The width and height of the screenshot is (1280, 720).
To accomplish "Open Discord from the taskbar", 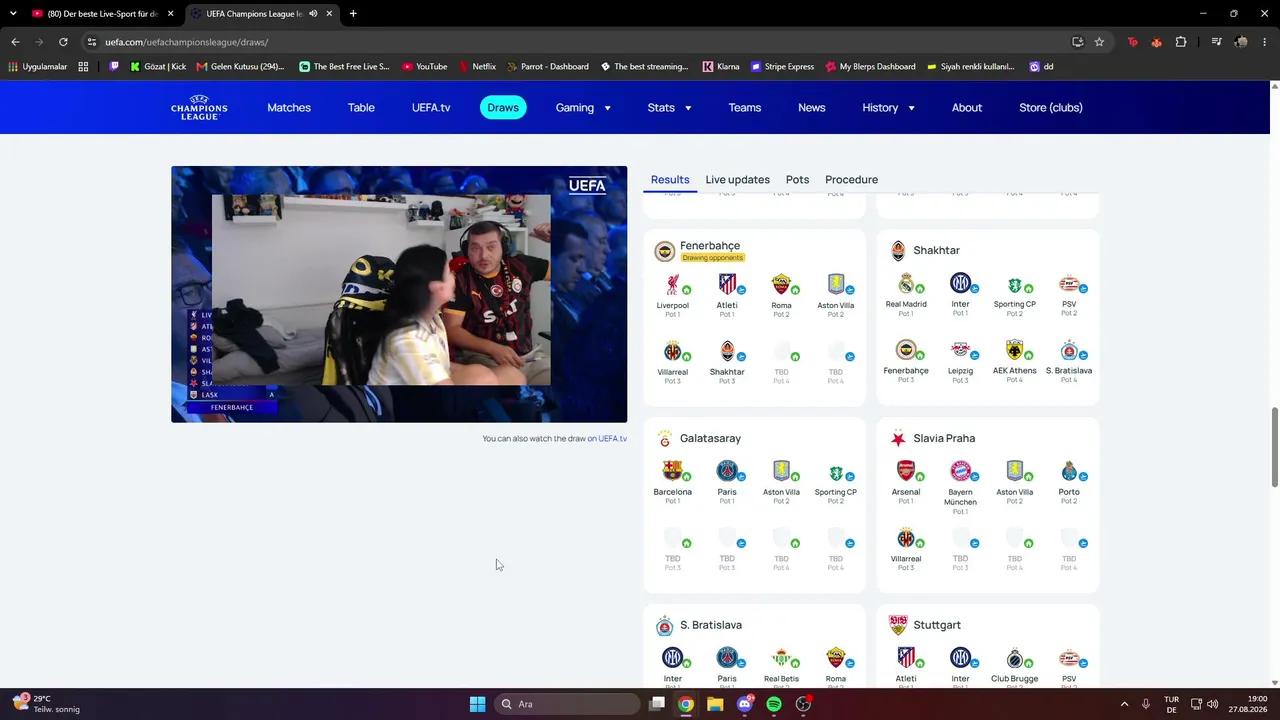I will point(744,704).
